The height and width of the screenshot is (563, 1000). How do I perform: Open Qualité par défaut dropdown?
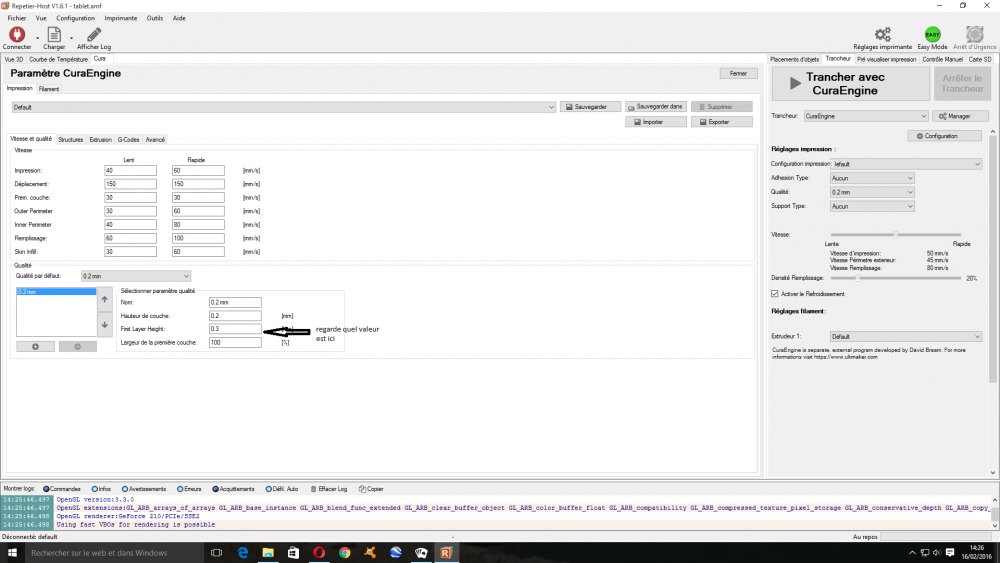point(136,276)
